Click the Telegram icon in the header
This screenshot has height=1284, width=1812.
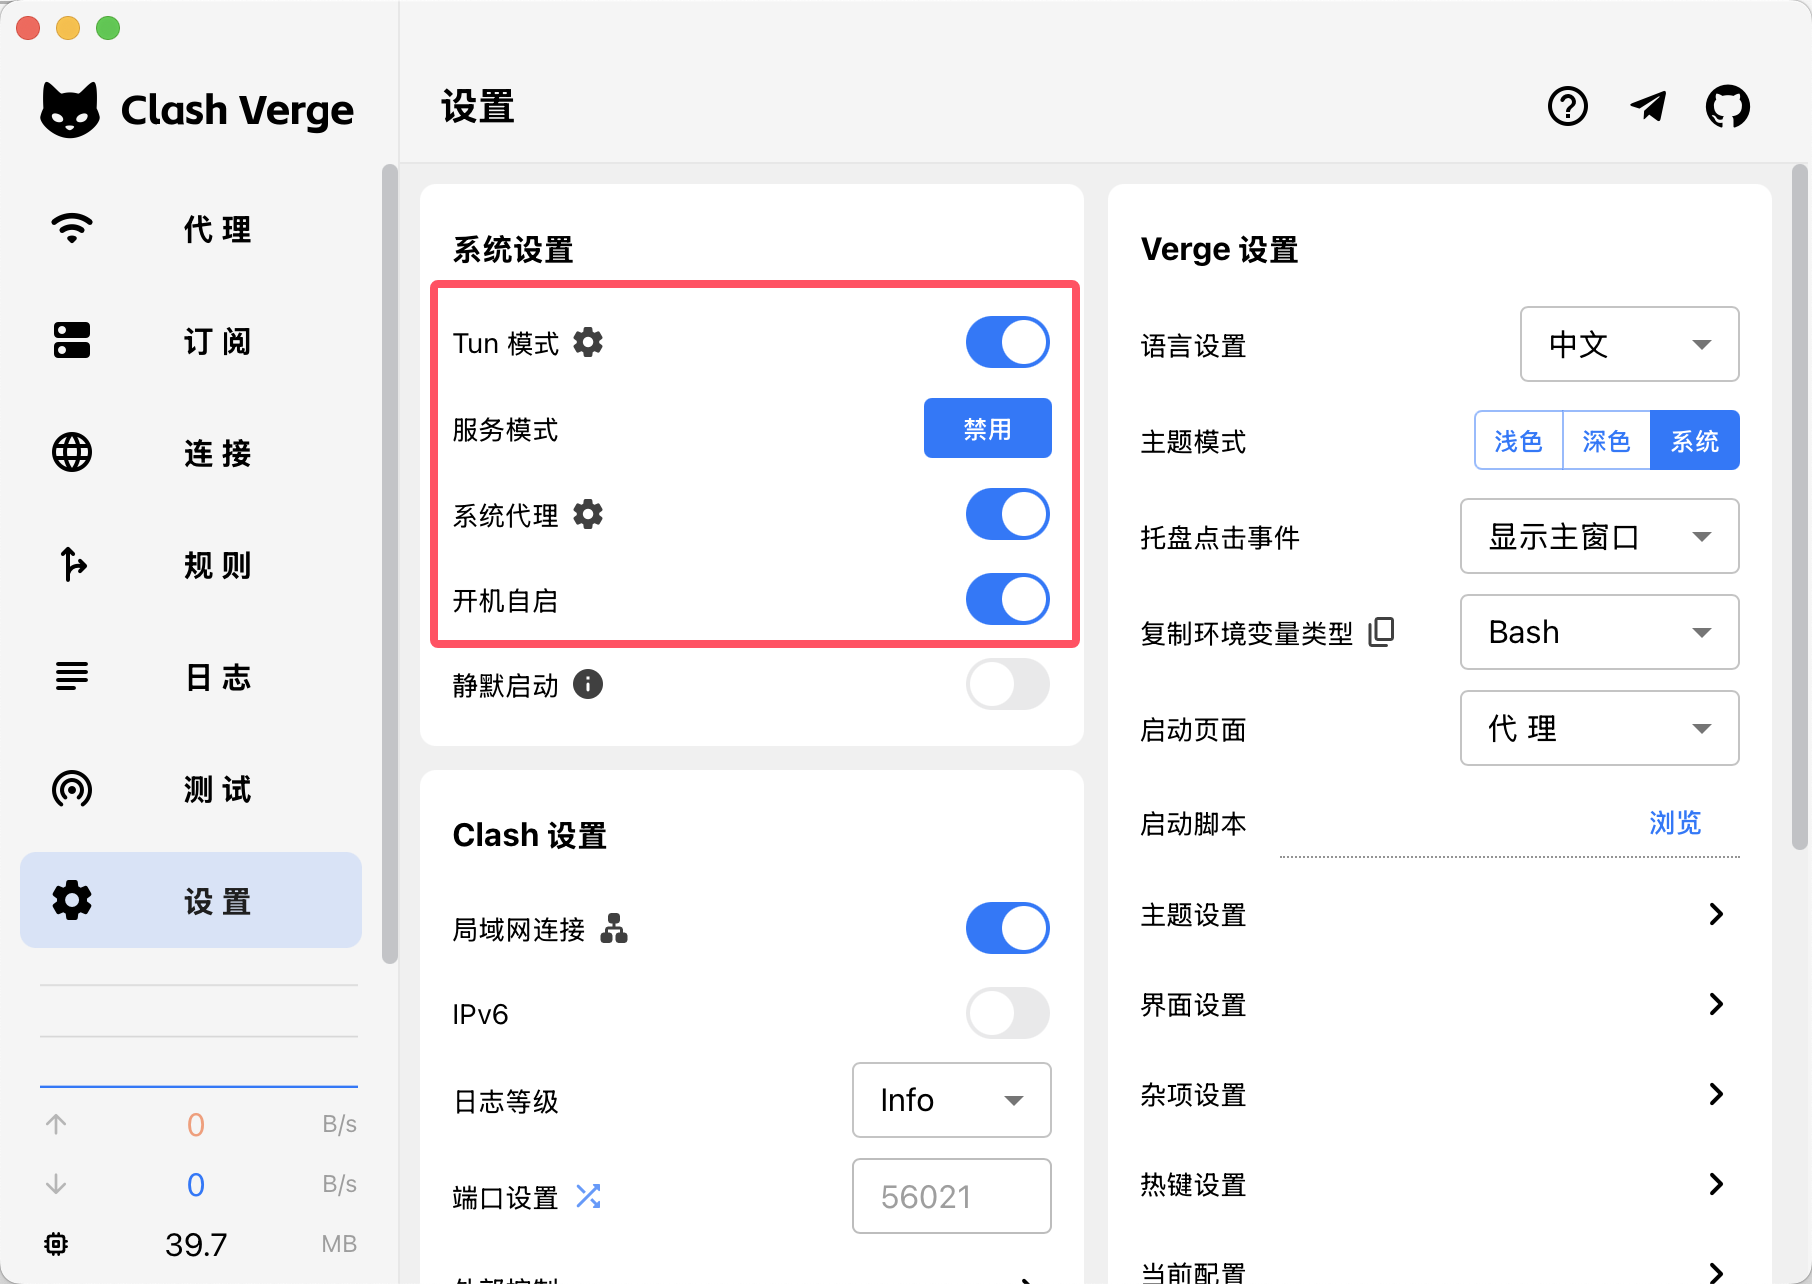(1648, 106)
